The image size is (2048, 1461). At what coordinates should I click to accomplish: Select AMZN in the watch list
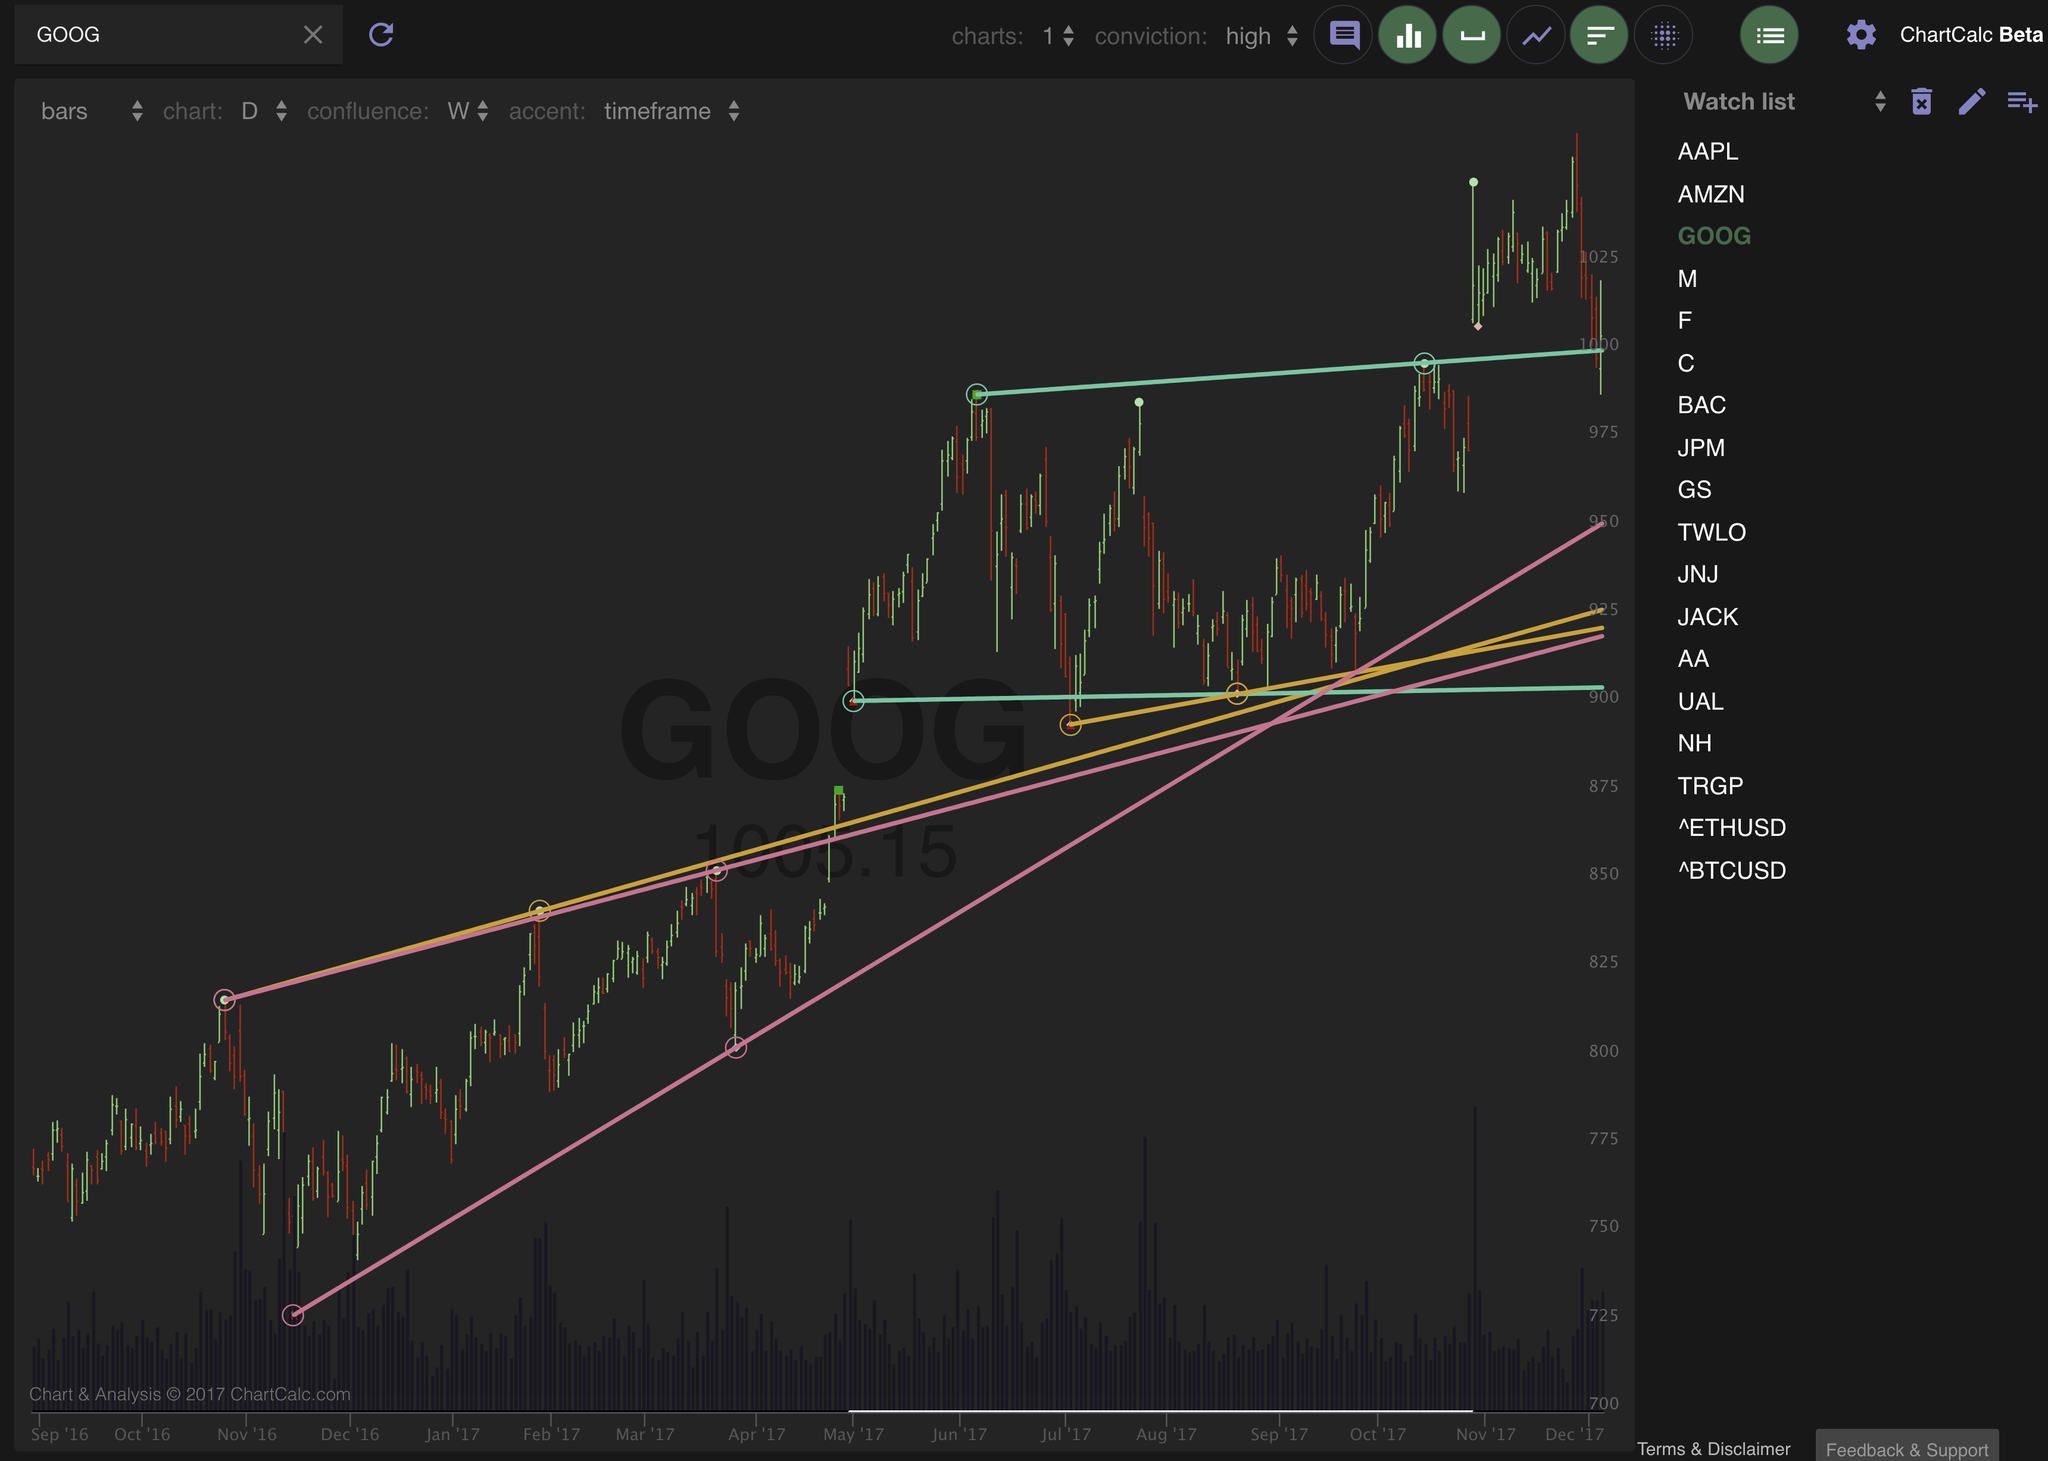[x=1711, y=194]
